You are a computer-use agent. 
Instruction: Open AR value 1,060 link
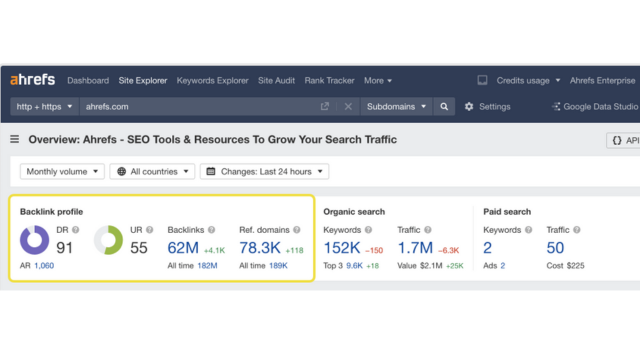[44, 266]
